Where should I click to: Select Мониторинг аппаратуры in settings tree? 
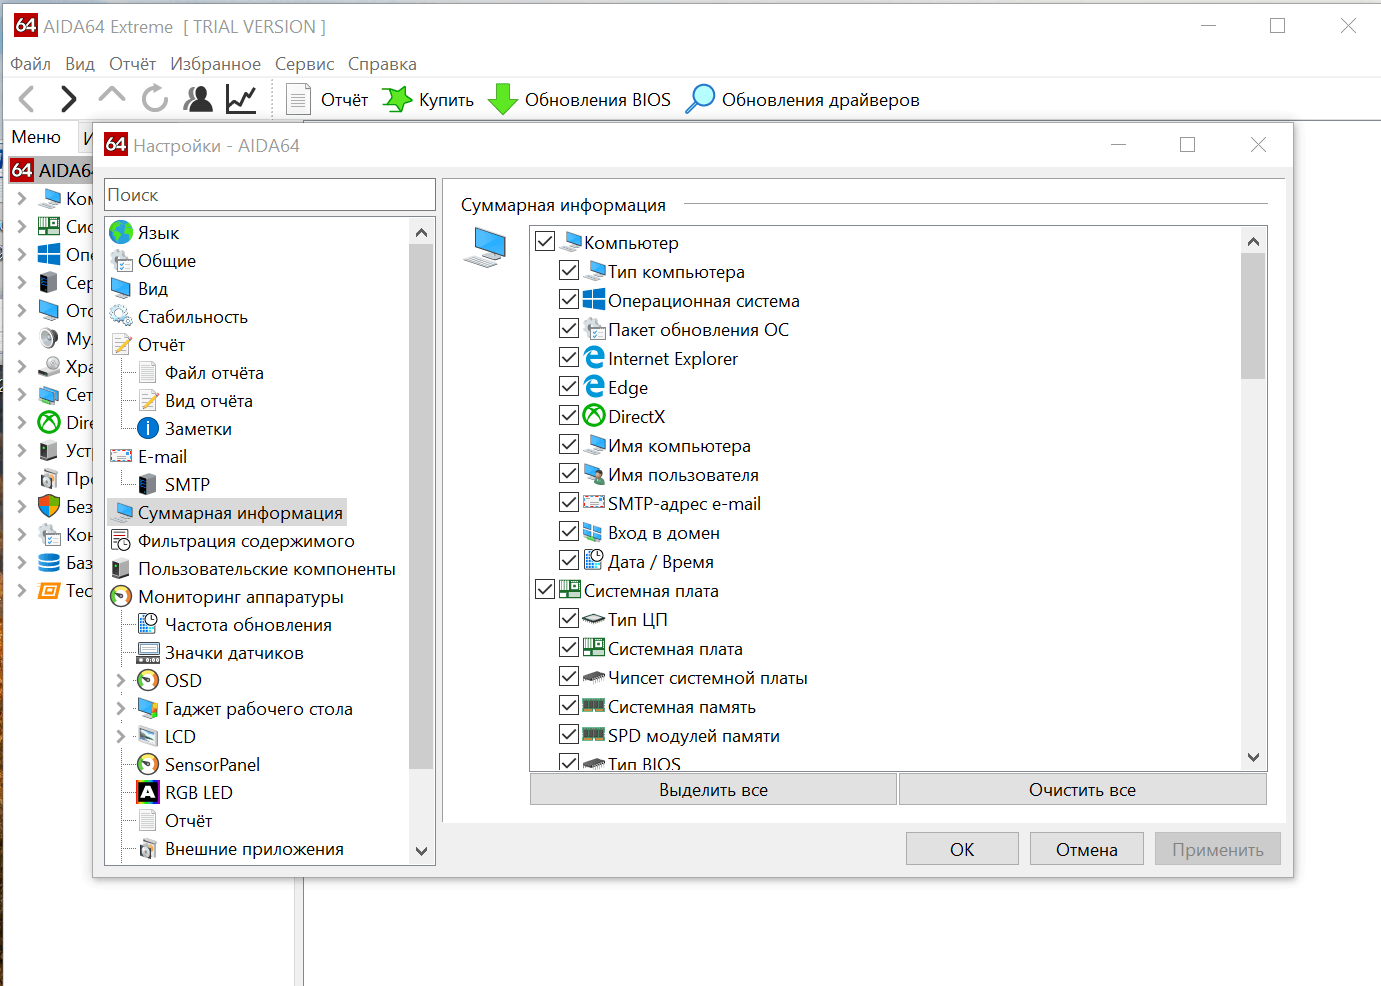pos(240,597)
